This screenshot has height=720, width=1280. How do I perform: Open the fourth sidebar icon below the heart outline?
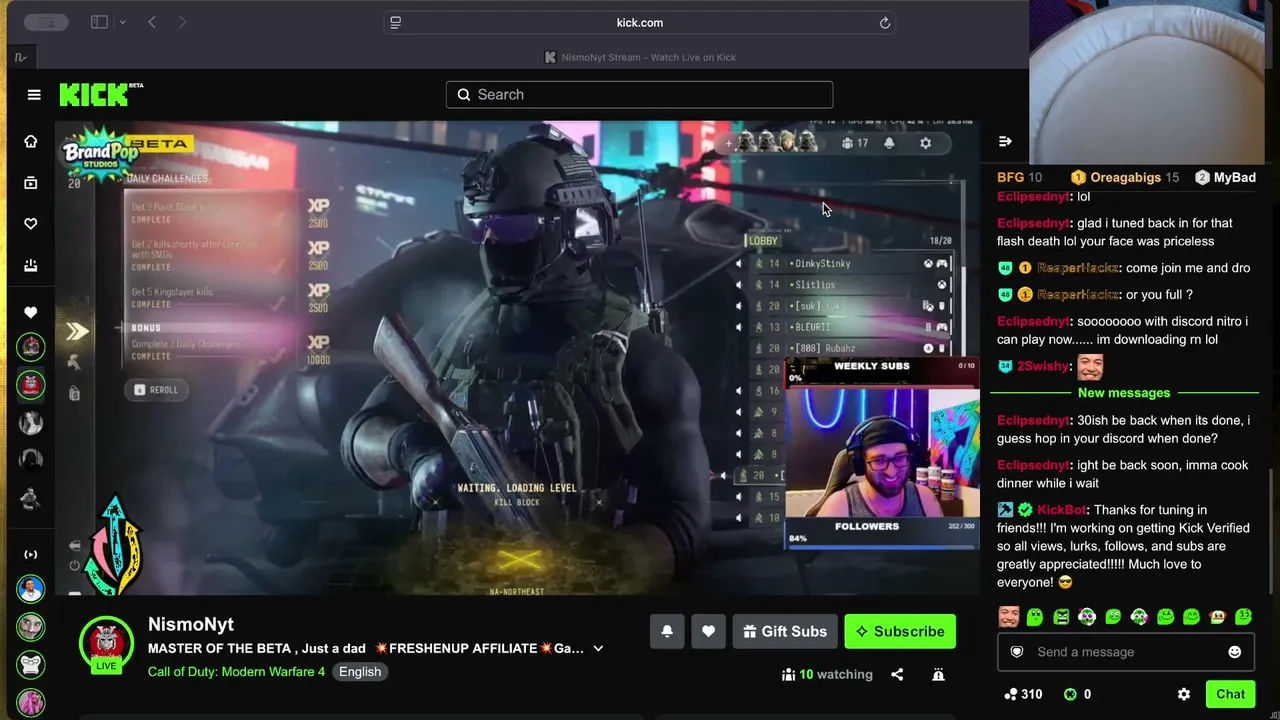coord(31,265)
